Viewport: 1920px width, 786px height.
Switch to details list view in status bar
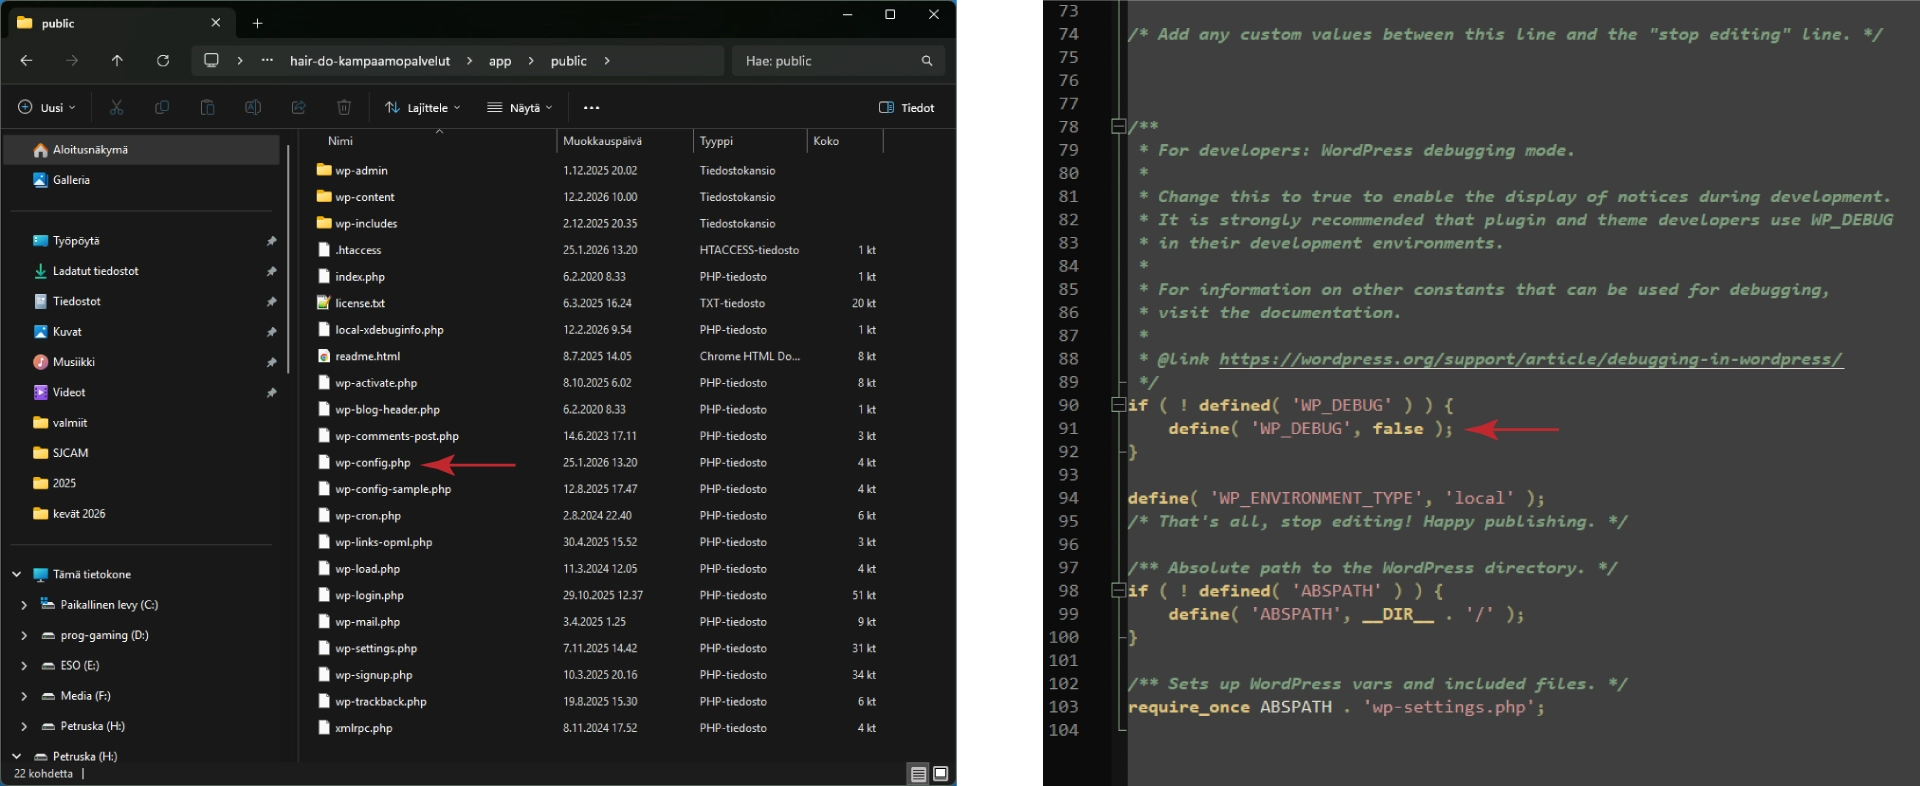[918, 773]
